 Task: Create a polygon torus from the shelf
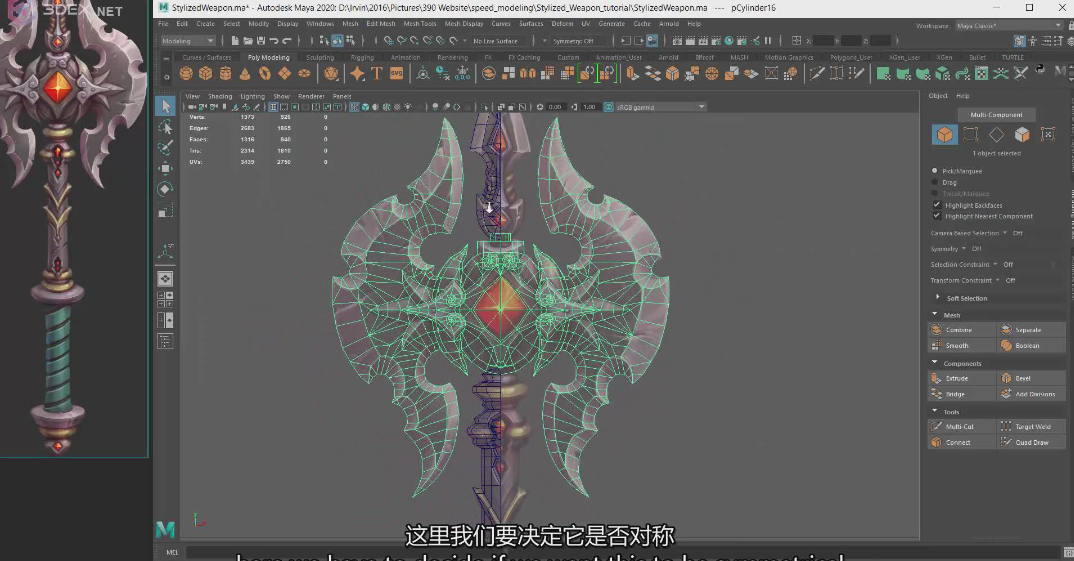(264, 73)
